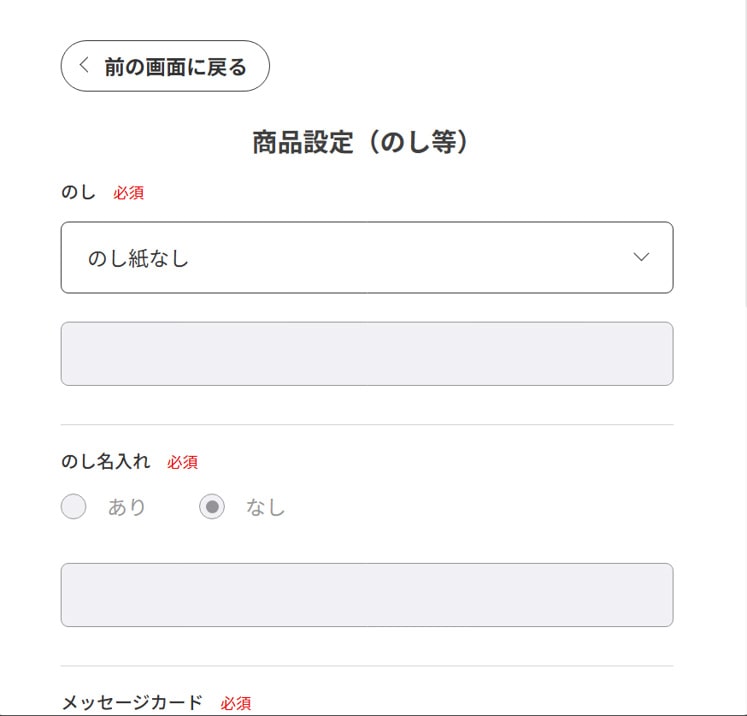Expand the のし dropdown using its chevron arrow
The height and width of the screenshot is (716, 747).
click(x=642, y=258)
